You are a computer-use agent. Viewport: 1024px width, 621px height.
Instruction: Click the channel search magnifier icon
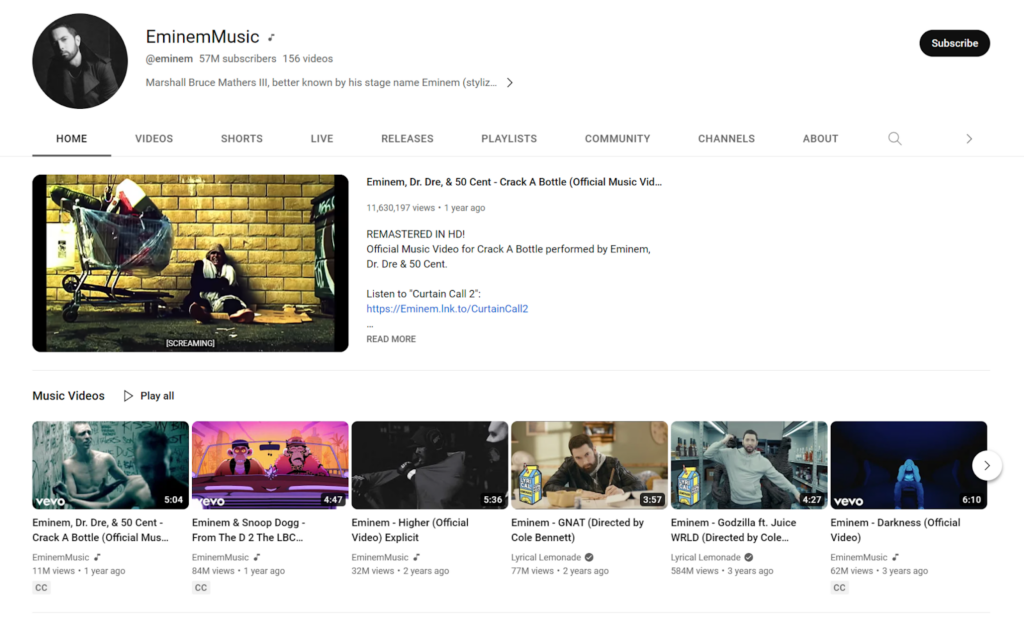(895, 138)
